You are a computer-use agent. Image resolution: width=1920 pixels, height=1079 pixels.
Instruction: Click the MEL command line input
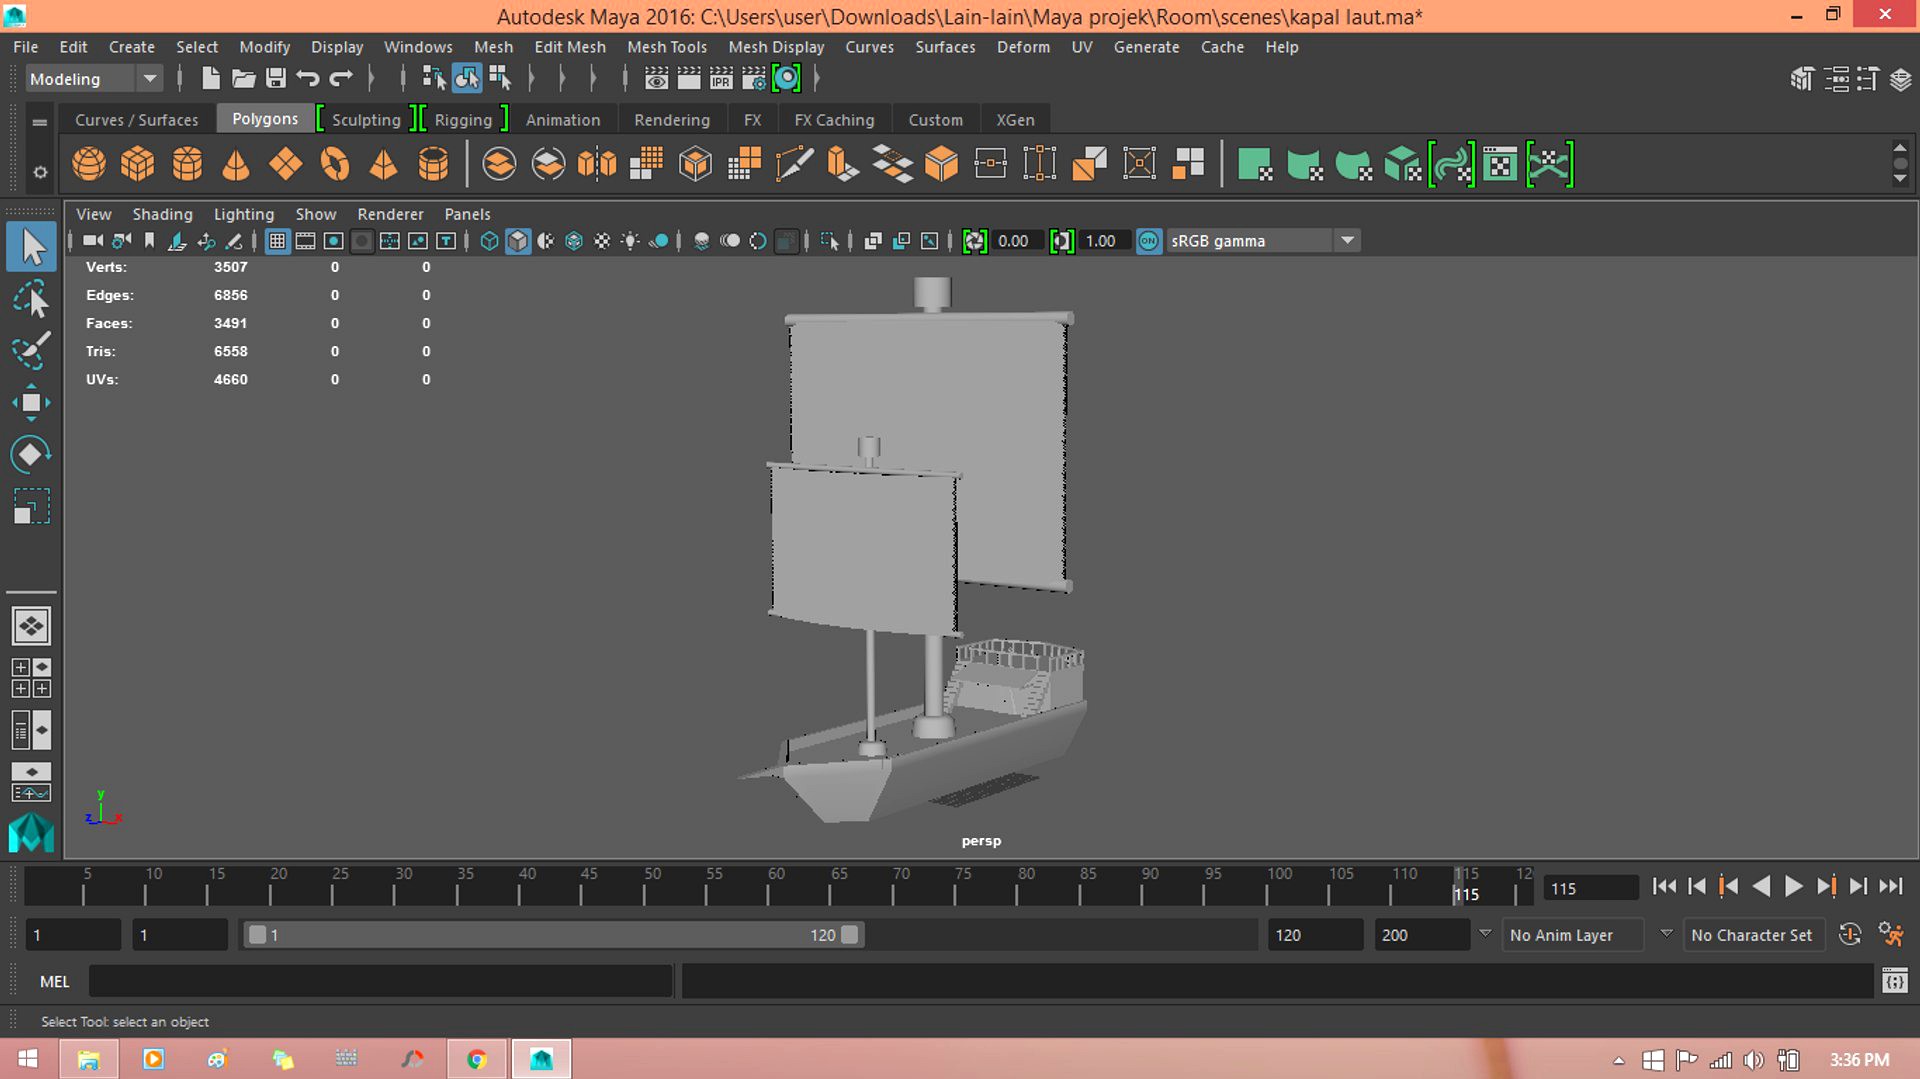pos(380,982)
